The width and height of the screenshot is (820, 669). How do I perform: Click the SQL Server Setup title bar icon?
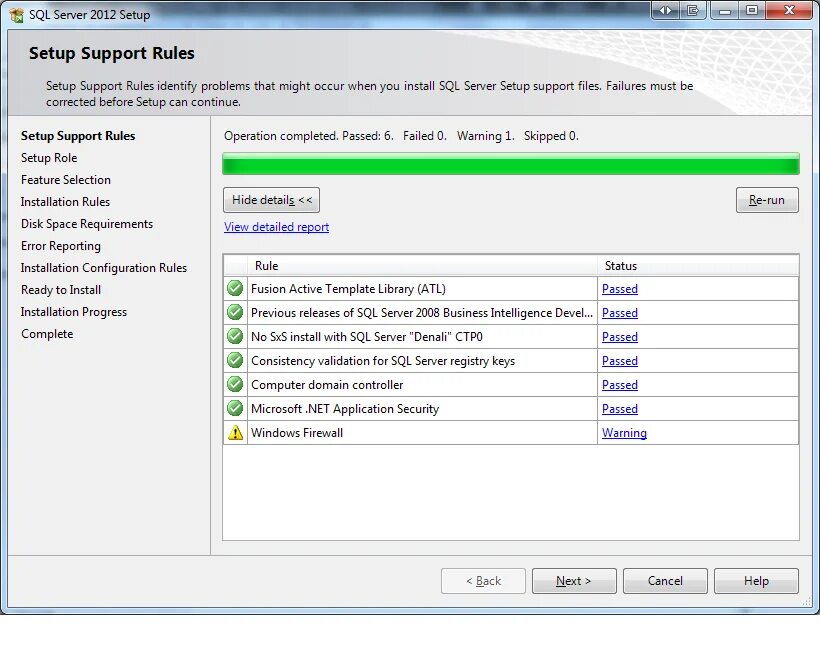[17, 15]
